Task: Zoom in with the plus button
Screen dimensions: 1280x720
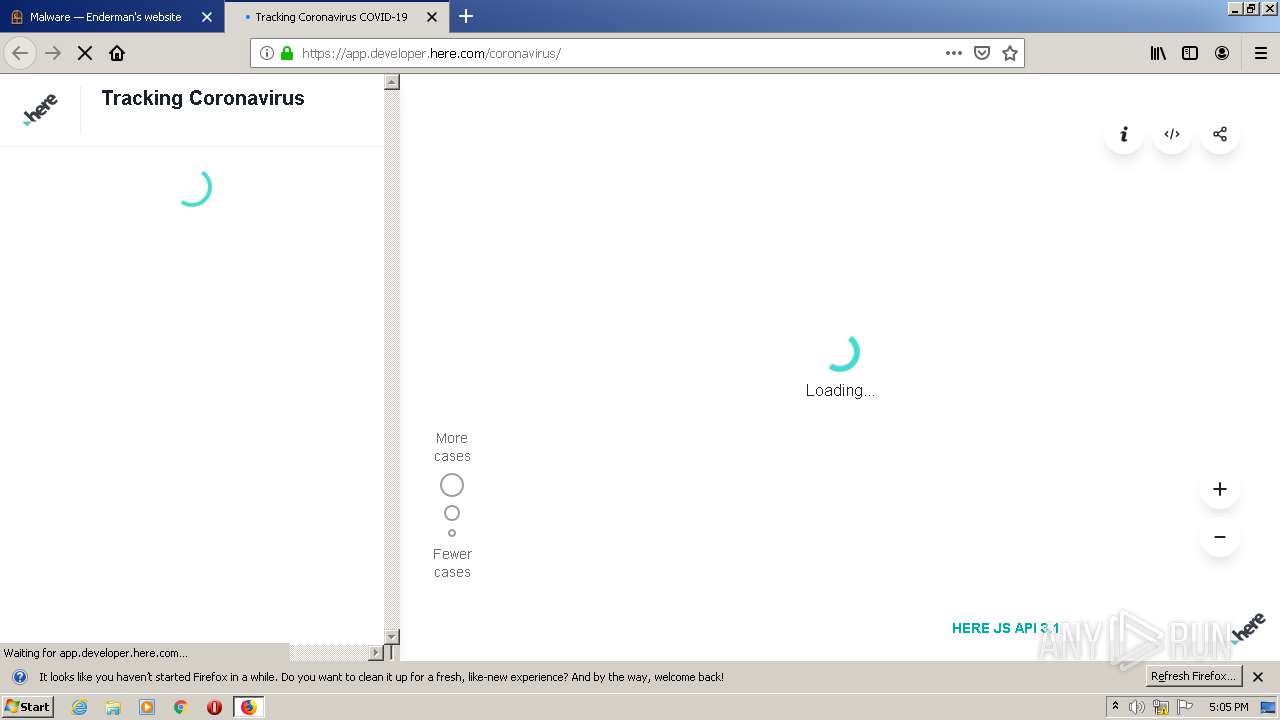Action: coord(1220,489)
